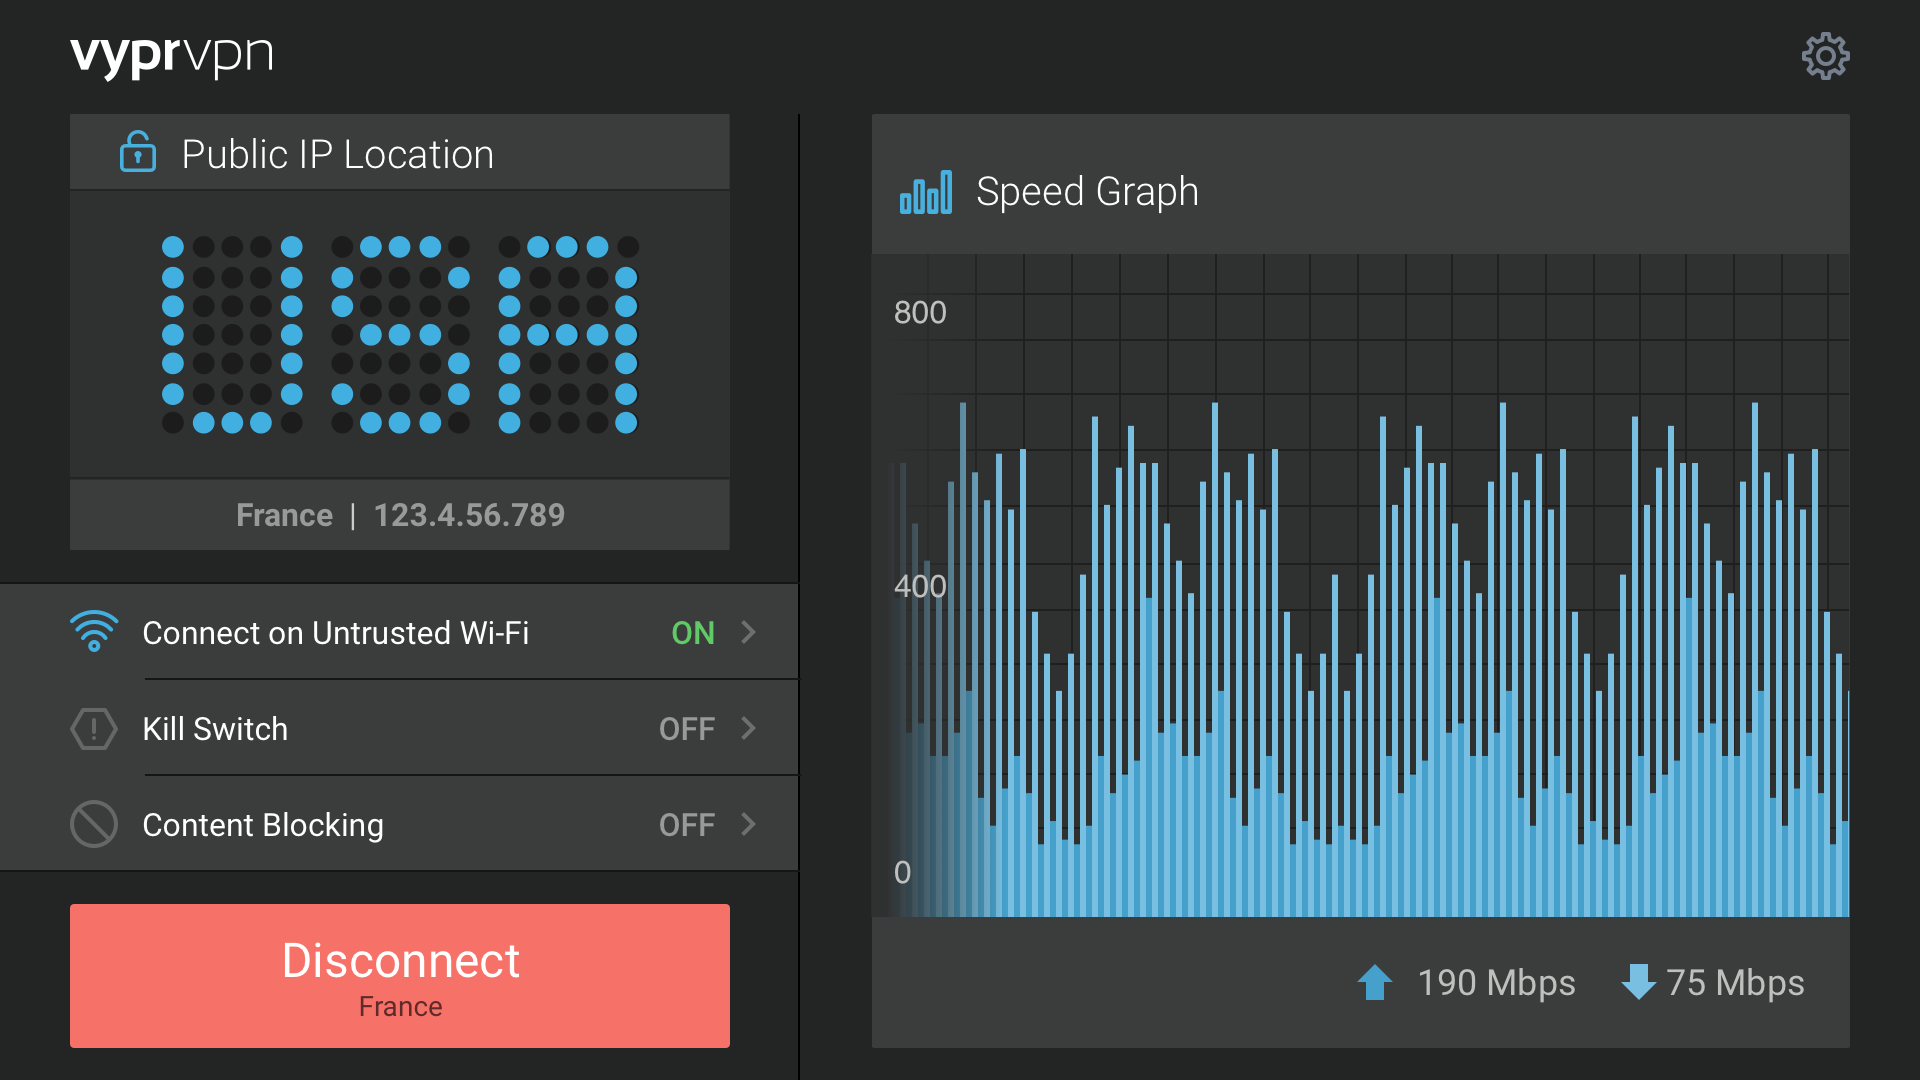The image size is (1920, 1080).
Task: Expand the Kill Switch chevron arrow
Action: [x=748, y=728]
